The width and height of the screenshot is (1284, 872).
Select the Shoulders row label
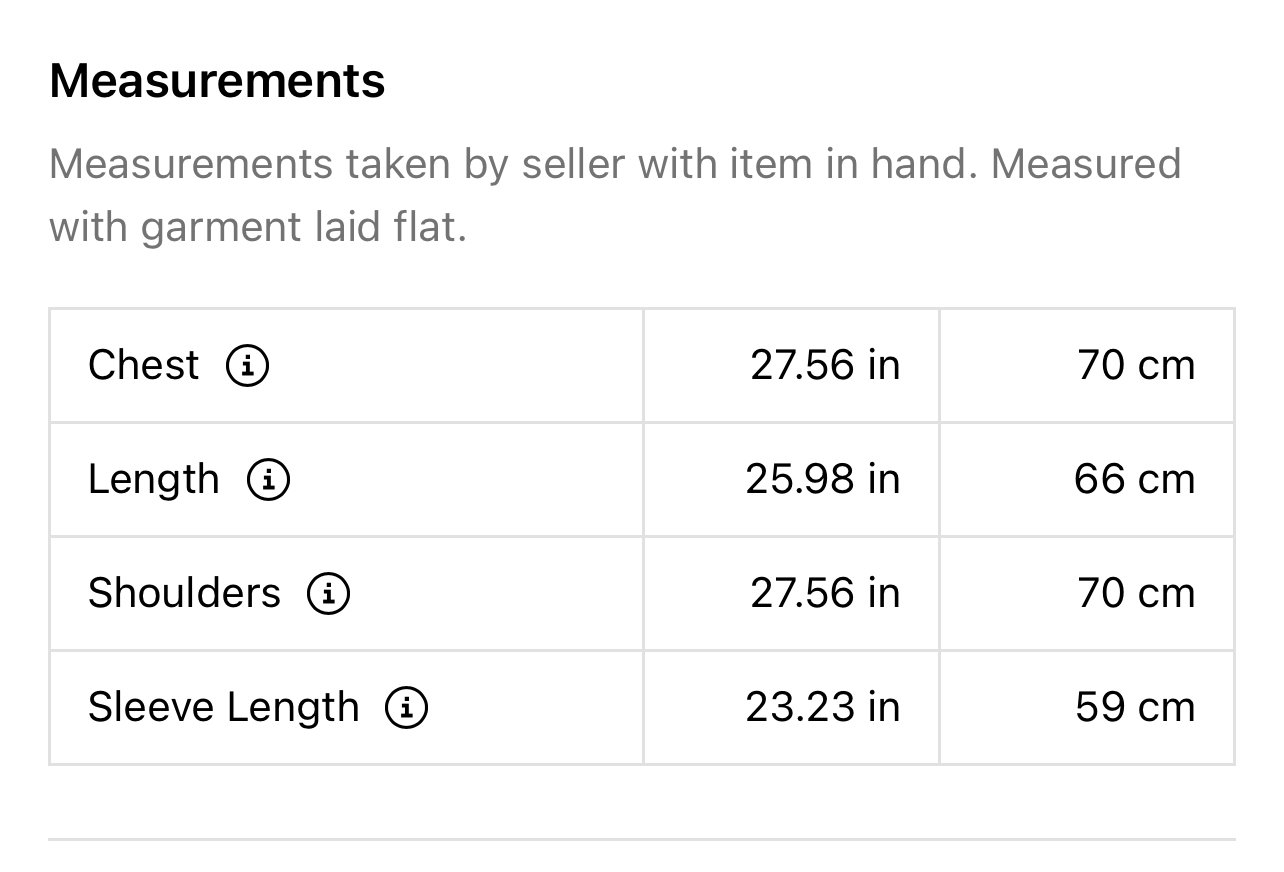[185, 594]
